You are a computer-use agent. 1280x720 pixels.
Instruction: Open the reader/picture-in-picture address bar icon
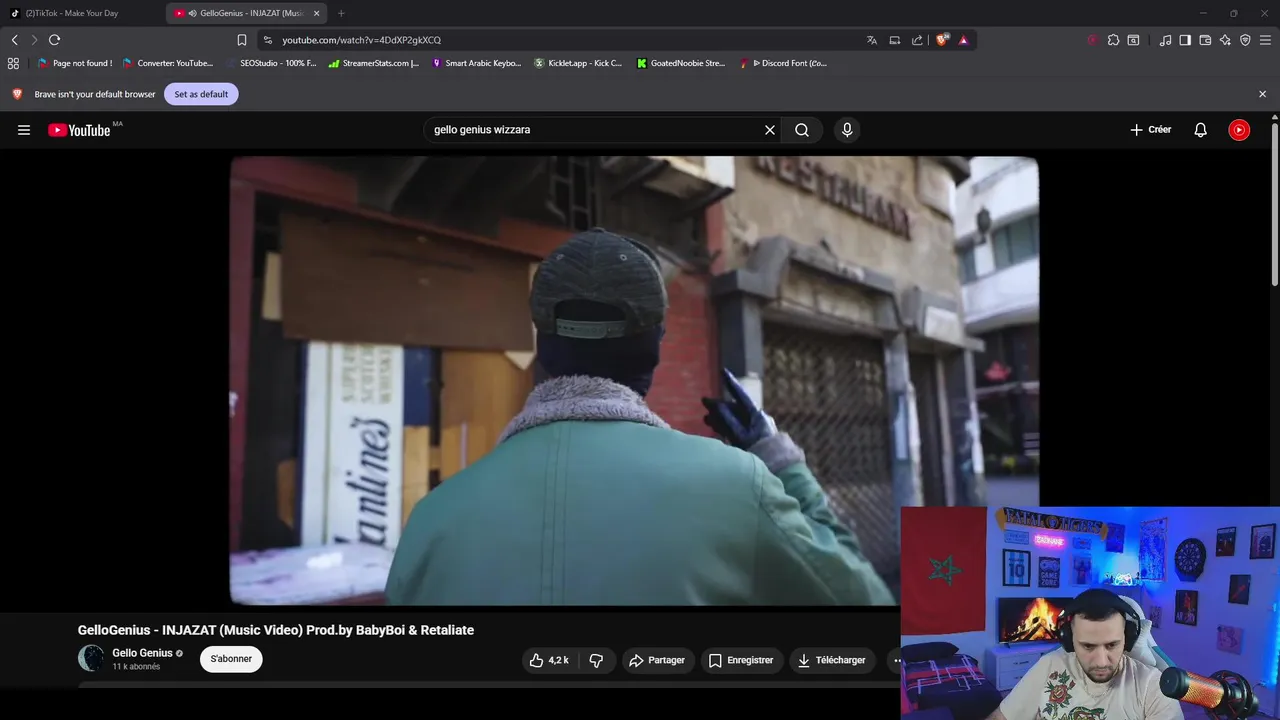[895, 40]
